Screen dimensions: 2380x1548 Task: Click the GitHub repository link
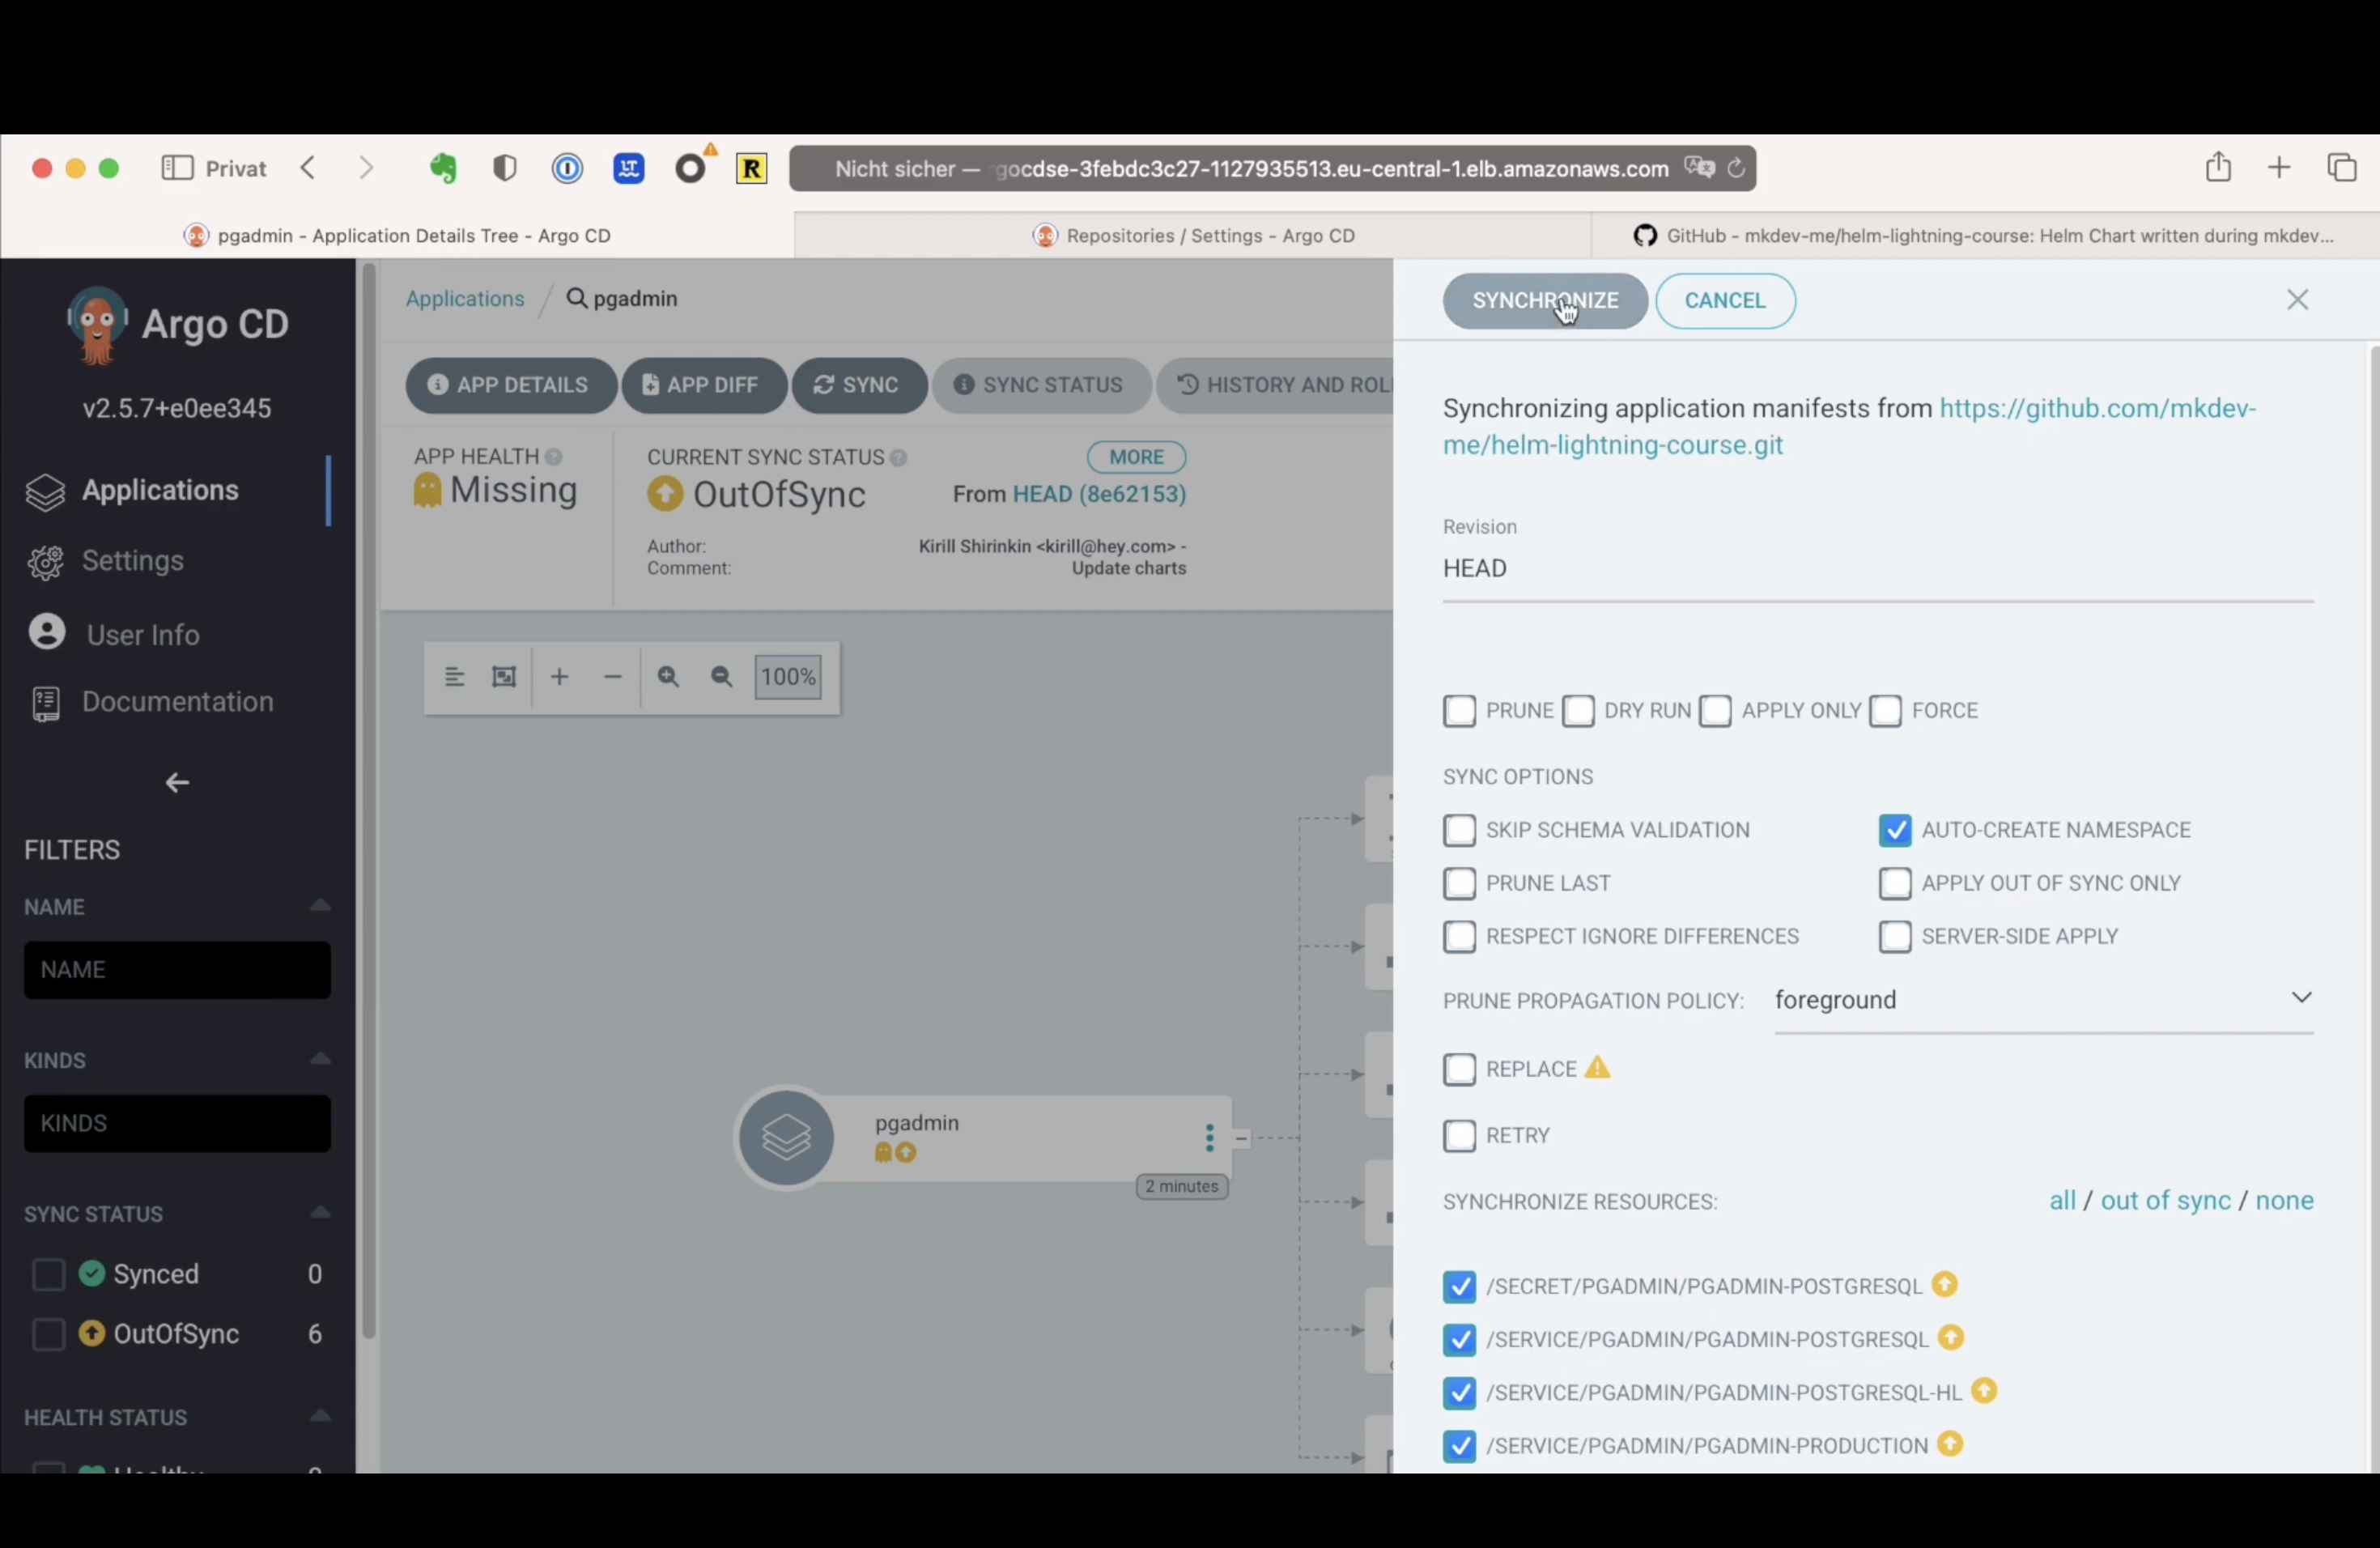(x=1849, y=425)
